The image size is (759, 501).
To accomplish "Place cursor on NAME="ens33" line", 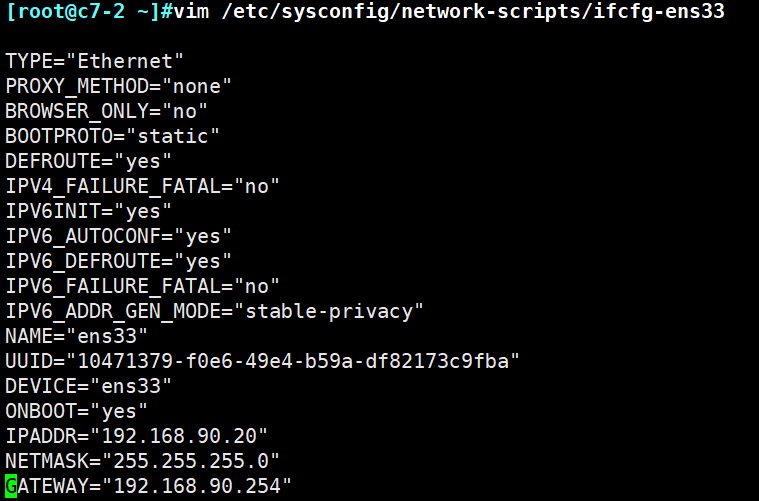I will 77,336.
